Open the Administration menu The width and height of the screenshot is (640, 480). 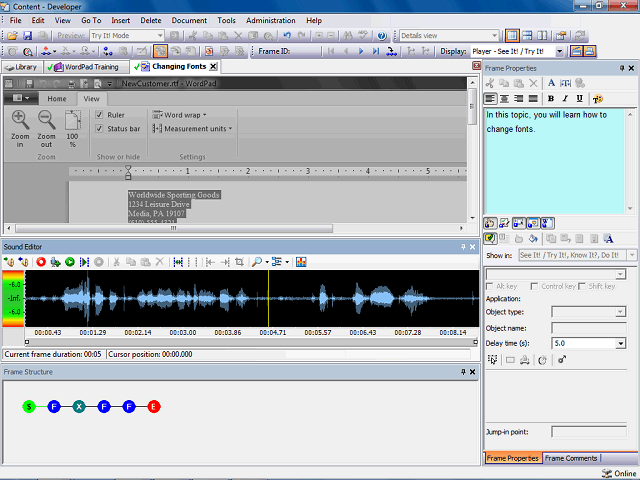[x=270, y=20]
